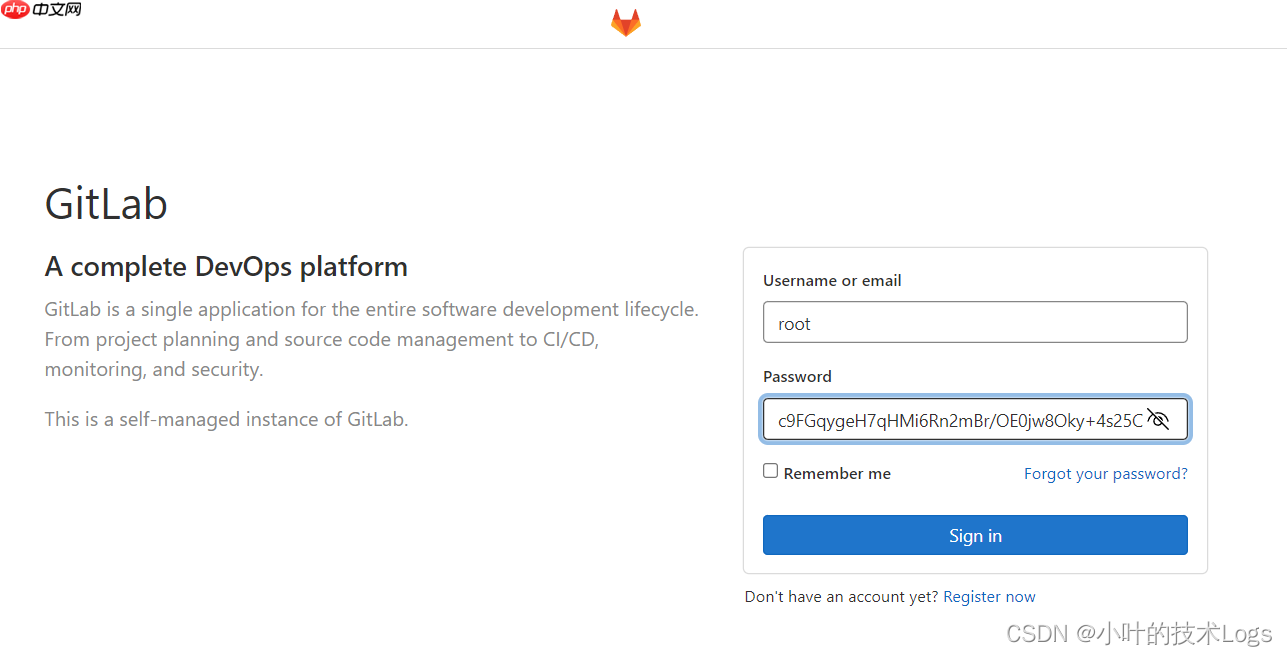Click the A complete DevOps platform subtitle
Screen dimensions: 1287x656
[225, 266]
